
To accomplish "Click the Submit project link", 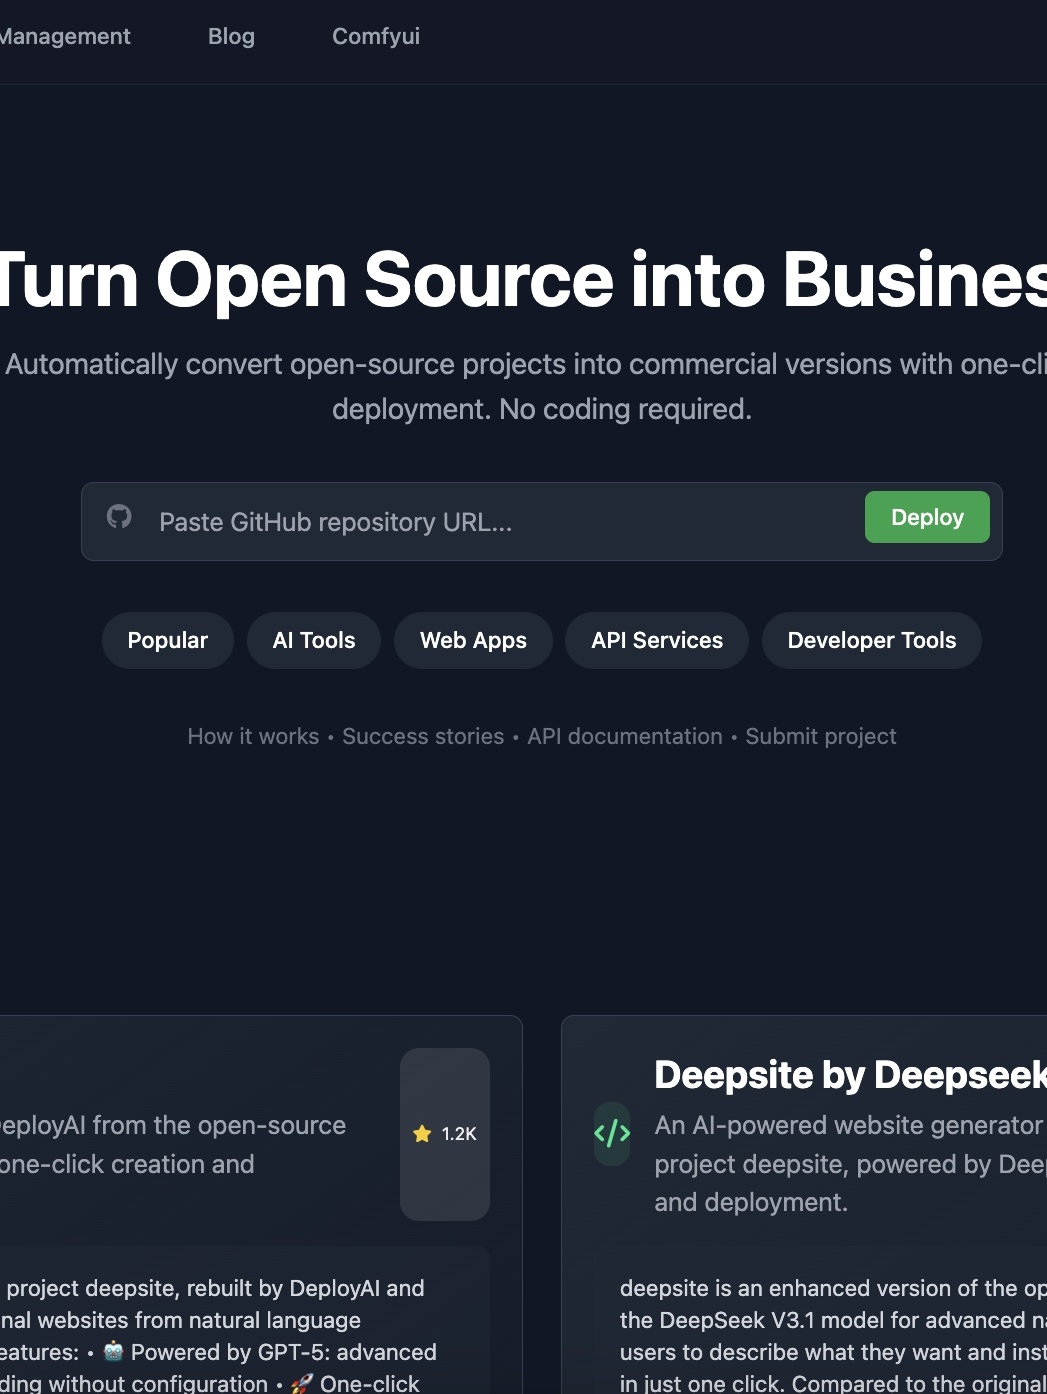I will point(821,737).
